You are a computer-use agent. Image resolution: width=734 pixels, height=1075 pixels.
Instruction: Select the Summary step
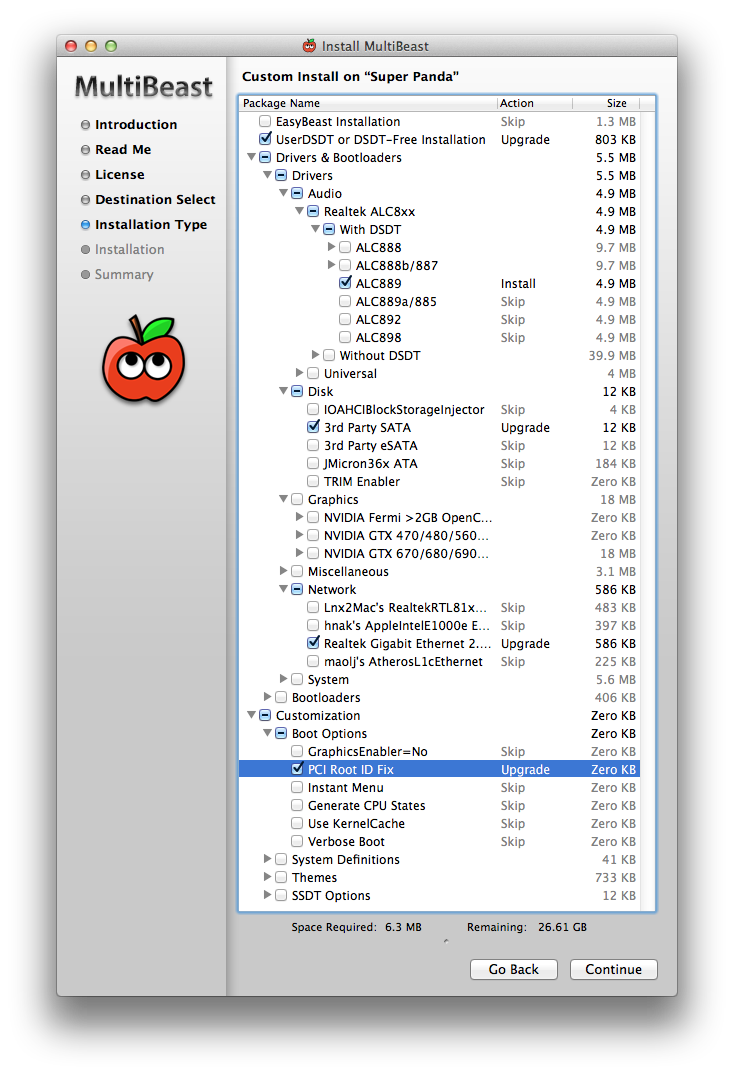tap(124, 274)
